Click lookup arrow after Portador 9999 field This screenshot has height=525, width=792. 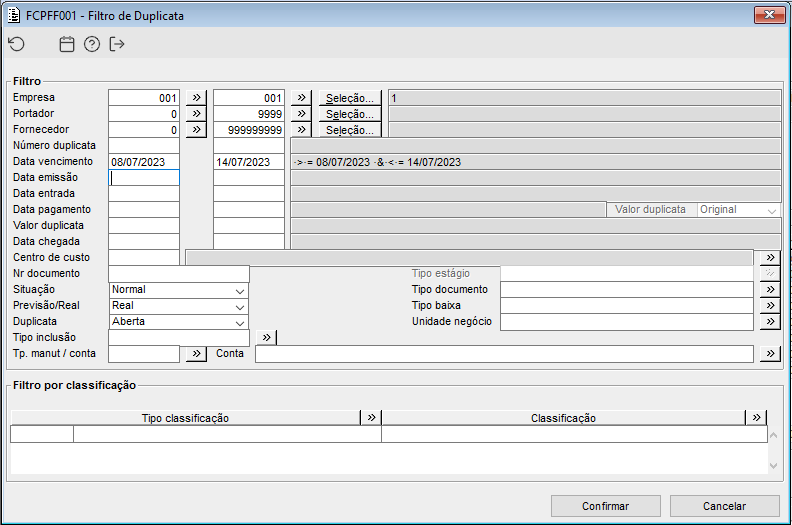coord(301,114)
